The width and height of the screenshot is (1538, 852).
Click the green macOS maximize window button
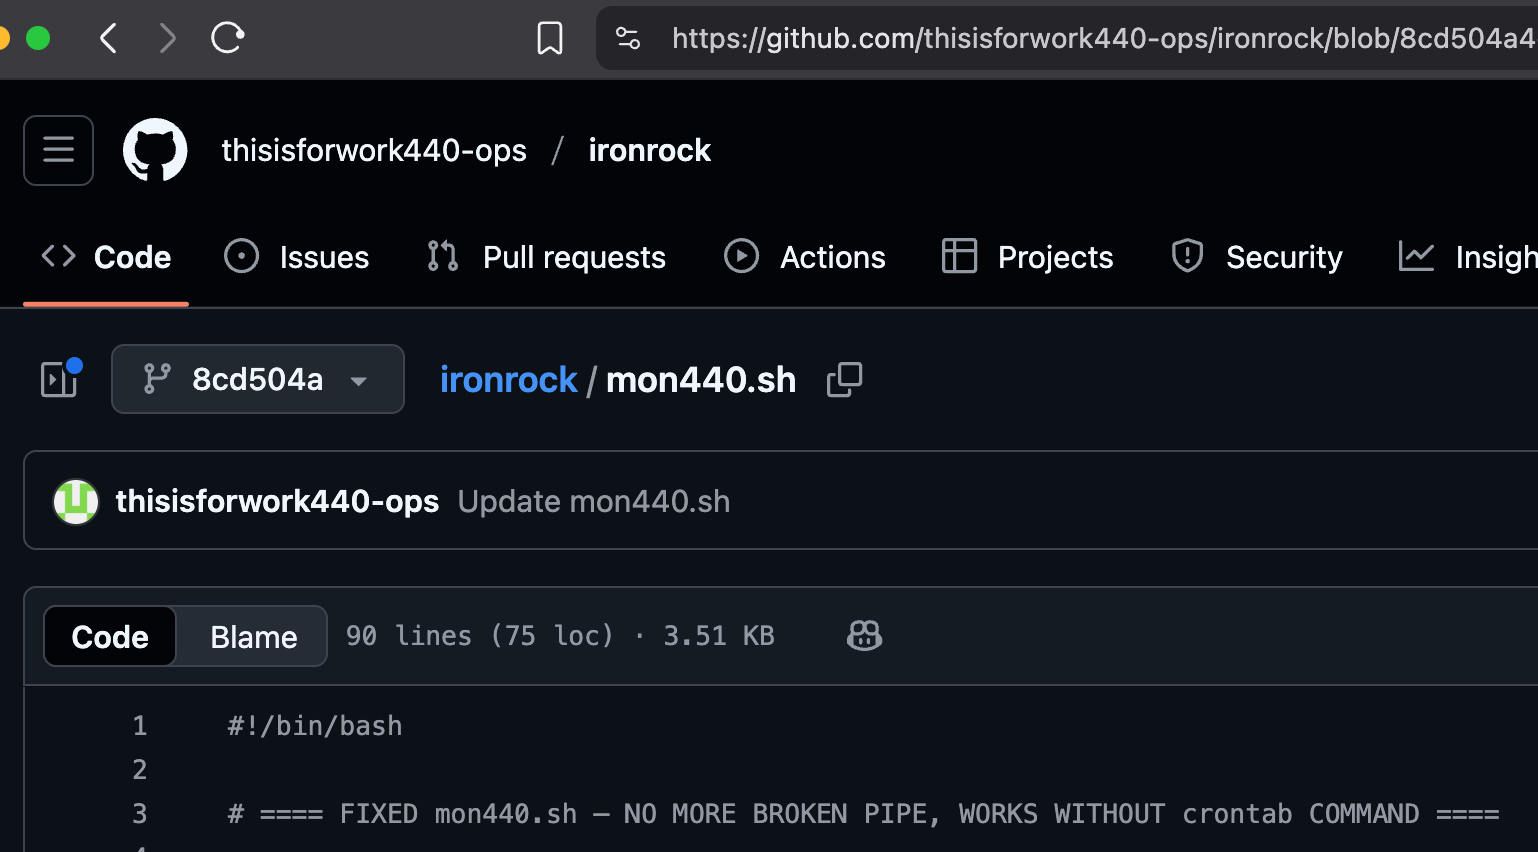tap(38, 39)
